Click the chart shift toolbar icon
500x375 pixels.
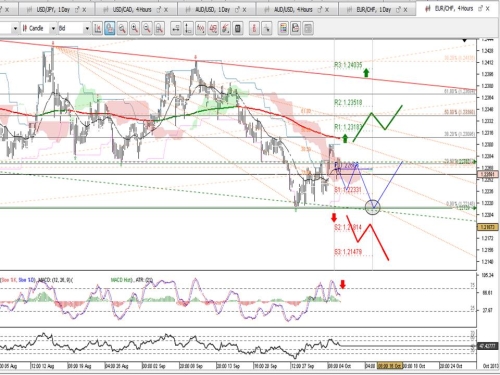tap(97, 29)
